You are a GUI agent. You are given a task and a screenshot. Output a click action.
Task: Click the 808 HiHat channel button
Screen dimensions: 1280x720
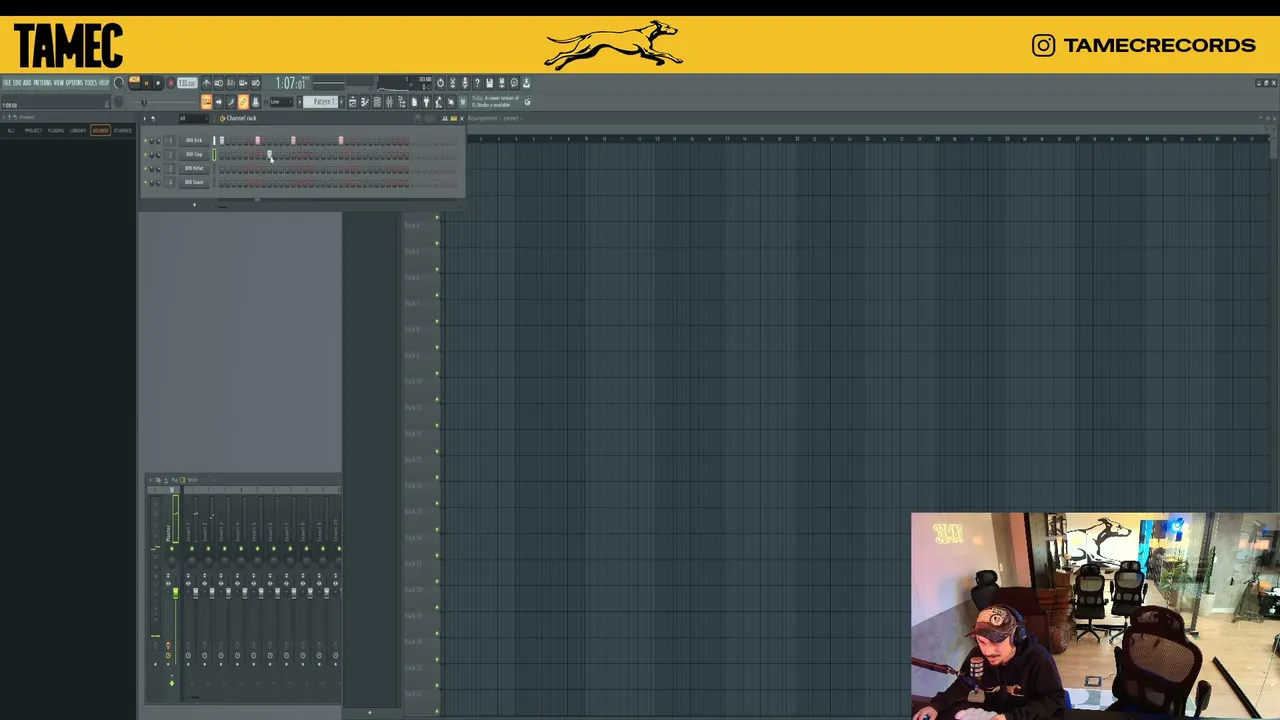coord(194,168)
